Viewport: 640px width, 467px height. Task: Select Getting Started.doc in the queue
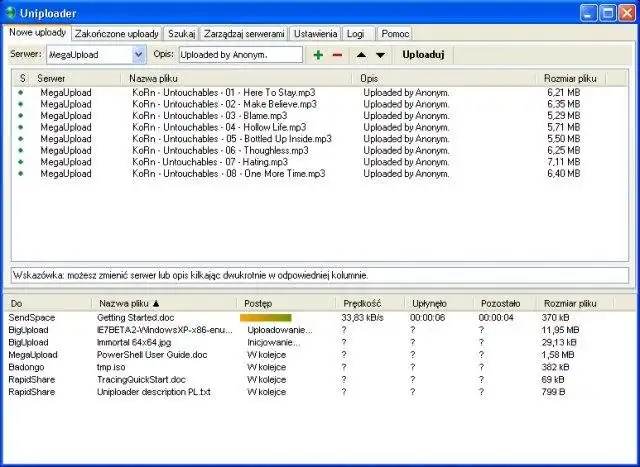tap(136, 318)
